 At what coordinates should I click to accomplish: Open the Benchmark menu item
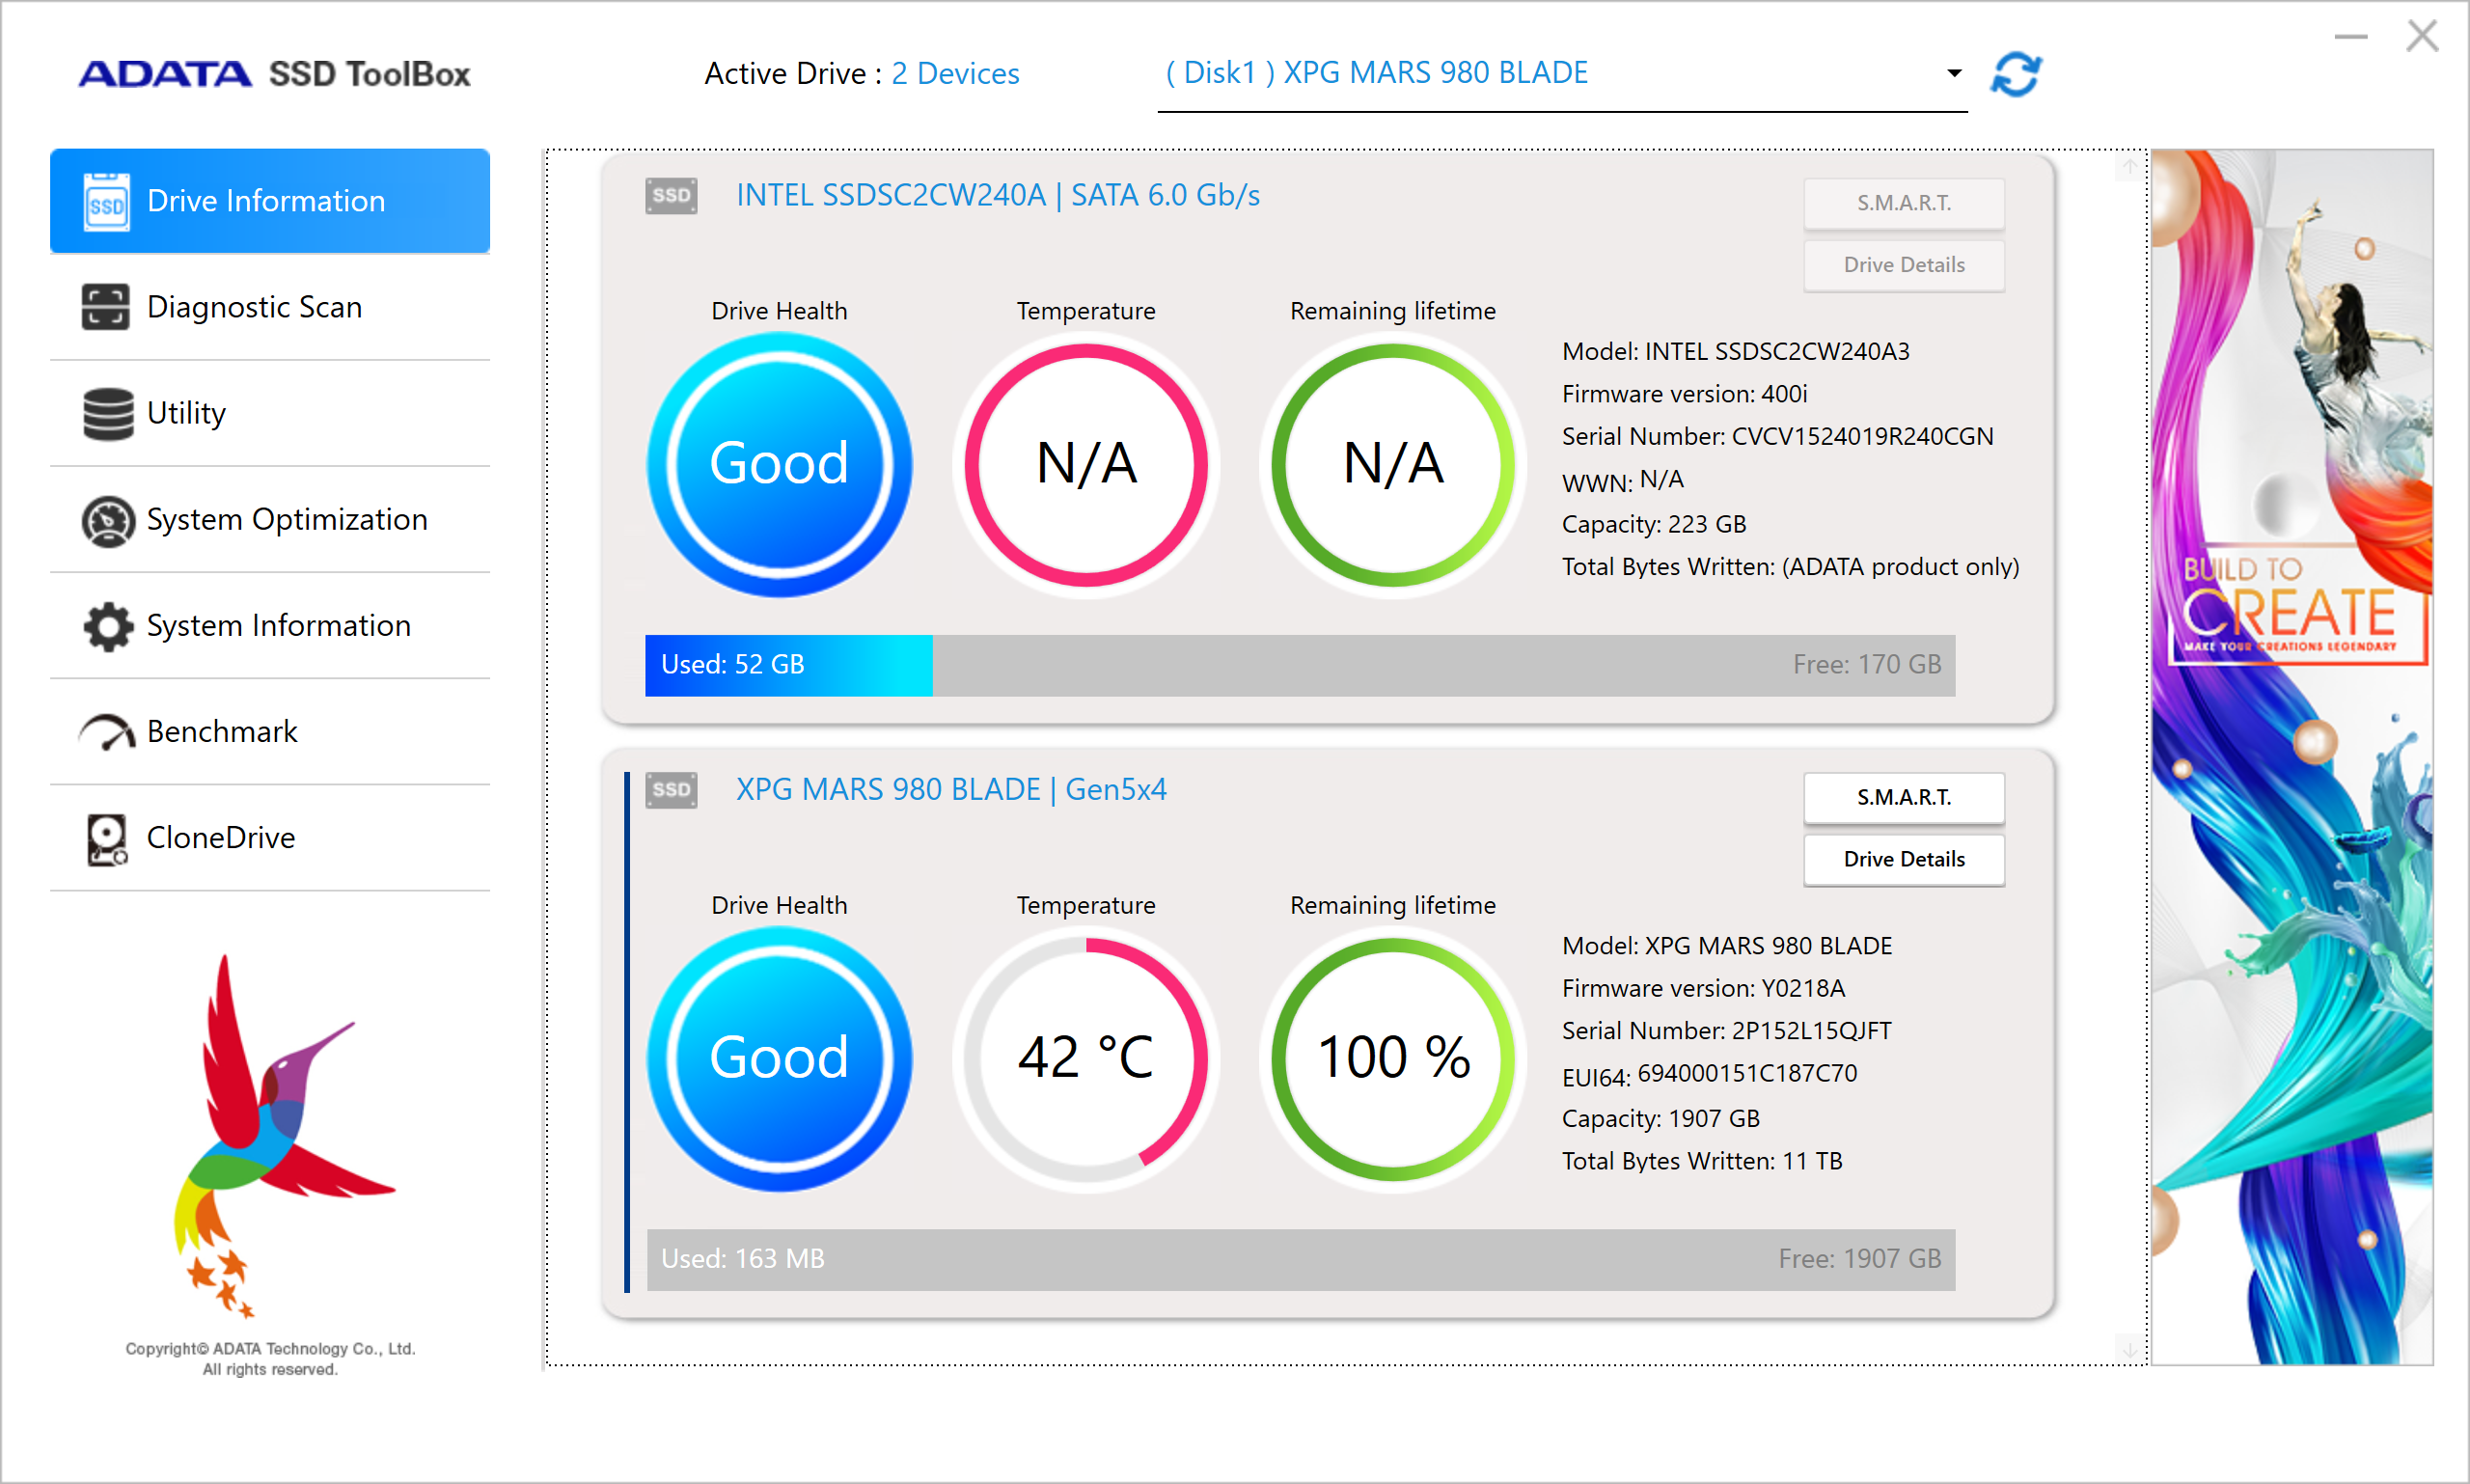click(222, 732)
